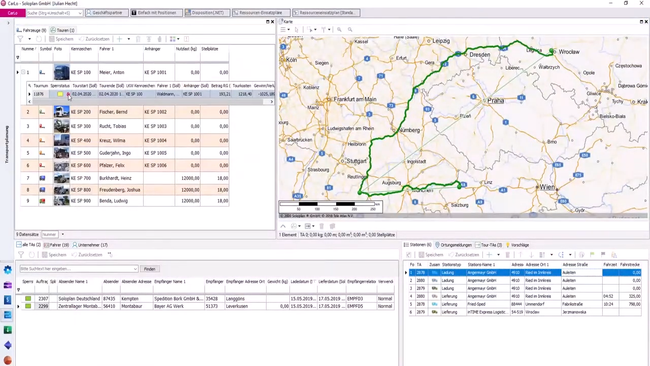Viewport: 650px width, 366px height.
Task: Select the pointer tool in the map toolbar
Action: pyautogui.click(x=296, y=30)
